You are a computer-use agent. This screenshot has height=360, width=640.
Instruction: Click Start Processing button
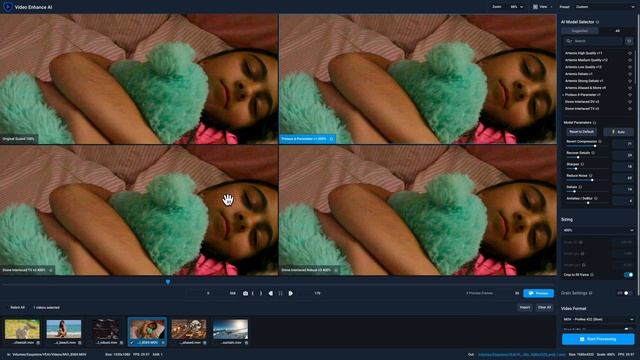(x=598, y=339)
